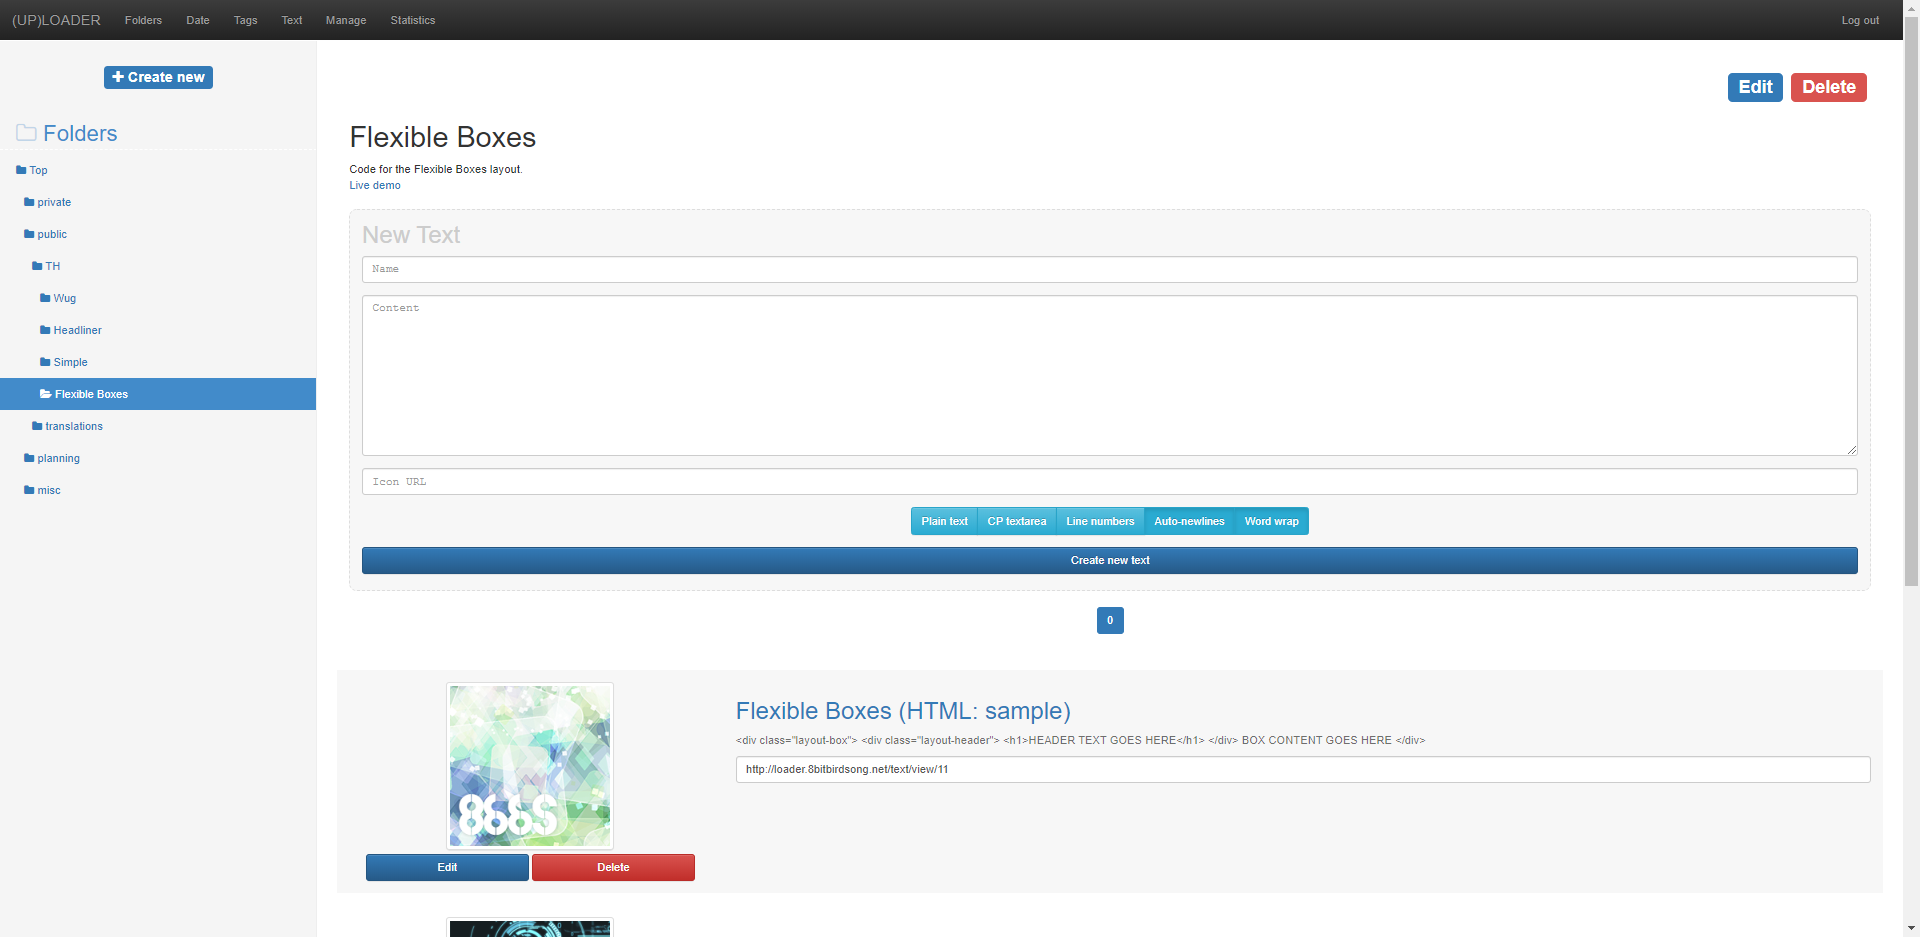This screenshot has width=1920, height=937.
Task: Click the folder icon next to Headliner
Action: 45,330
